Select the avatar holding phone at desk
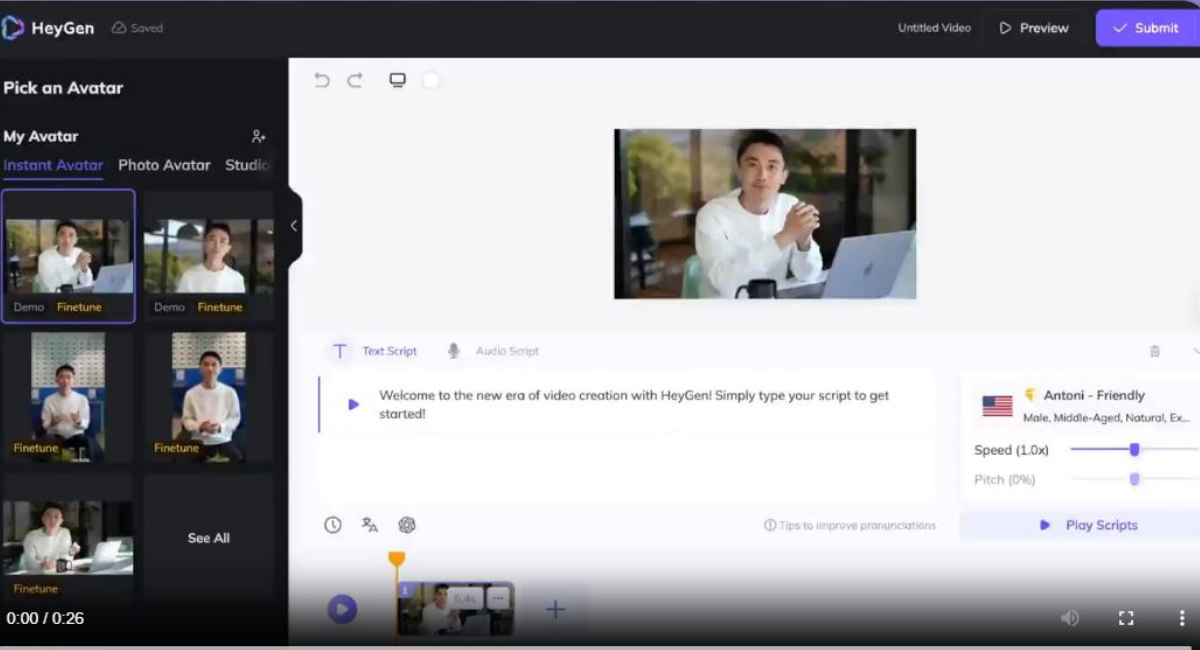Screen dimensions: 1200x650 click(68, 538)
